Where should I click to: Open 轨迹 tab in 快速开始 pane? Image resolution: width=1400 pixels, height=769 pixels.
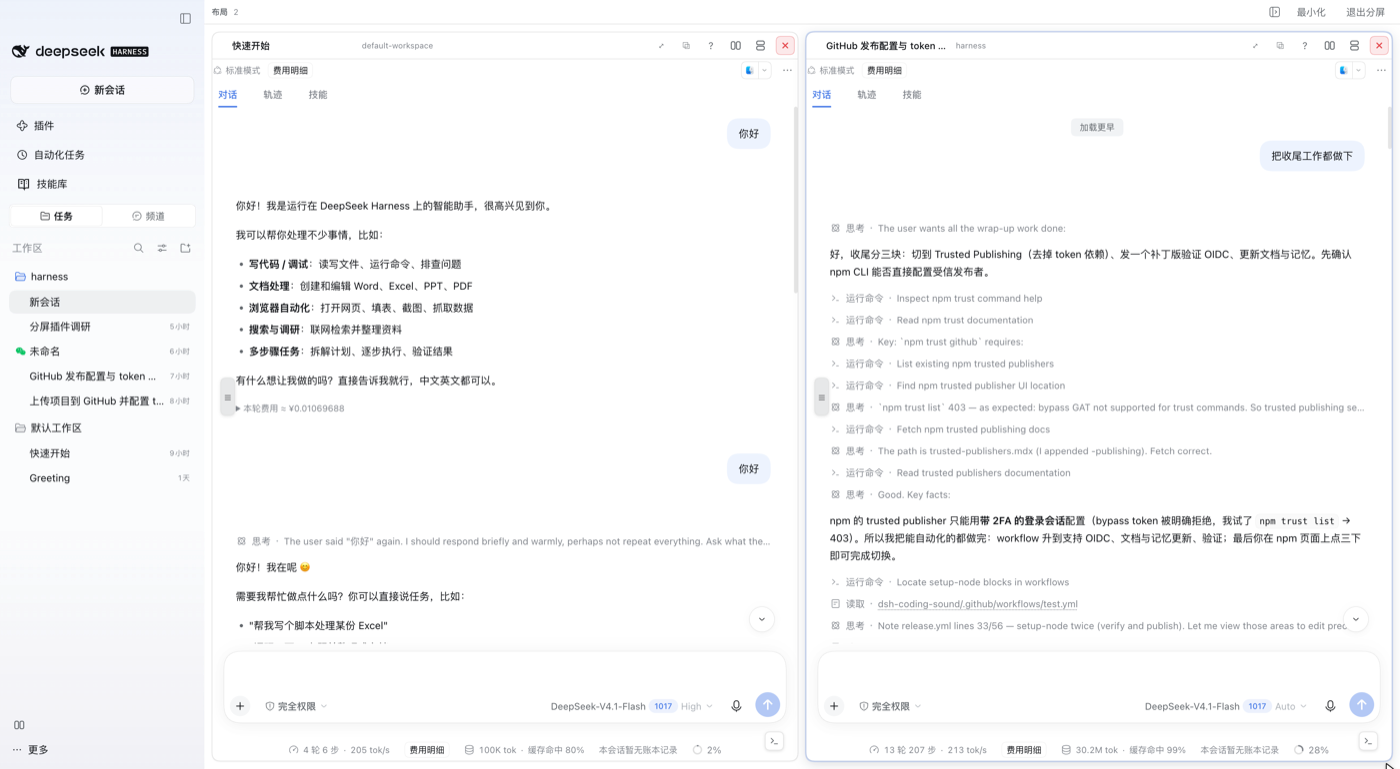(x=273, y=95)
